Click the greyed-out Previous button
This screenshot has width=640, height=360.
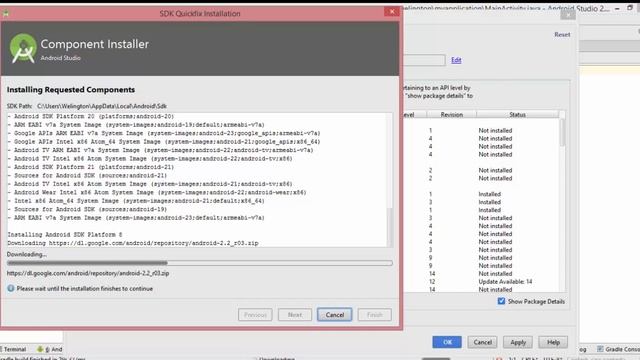tap(255, 315)
